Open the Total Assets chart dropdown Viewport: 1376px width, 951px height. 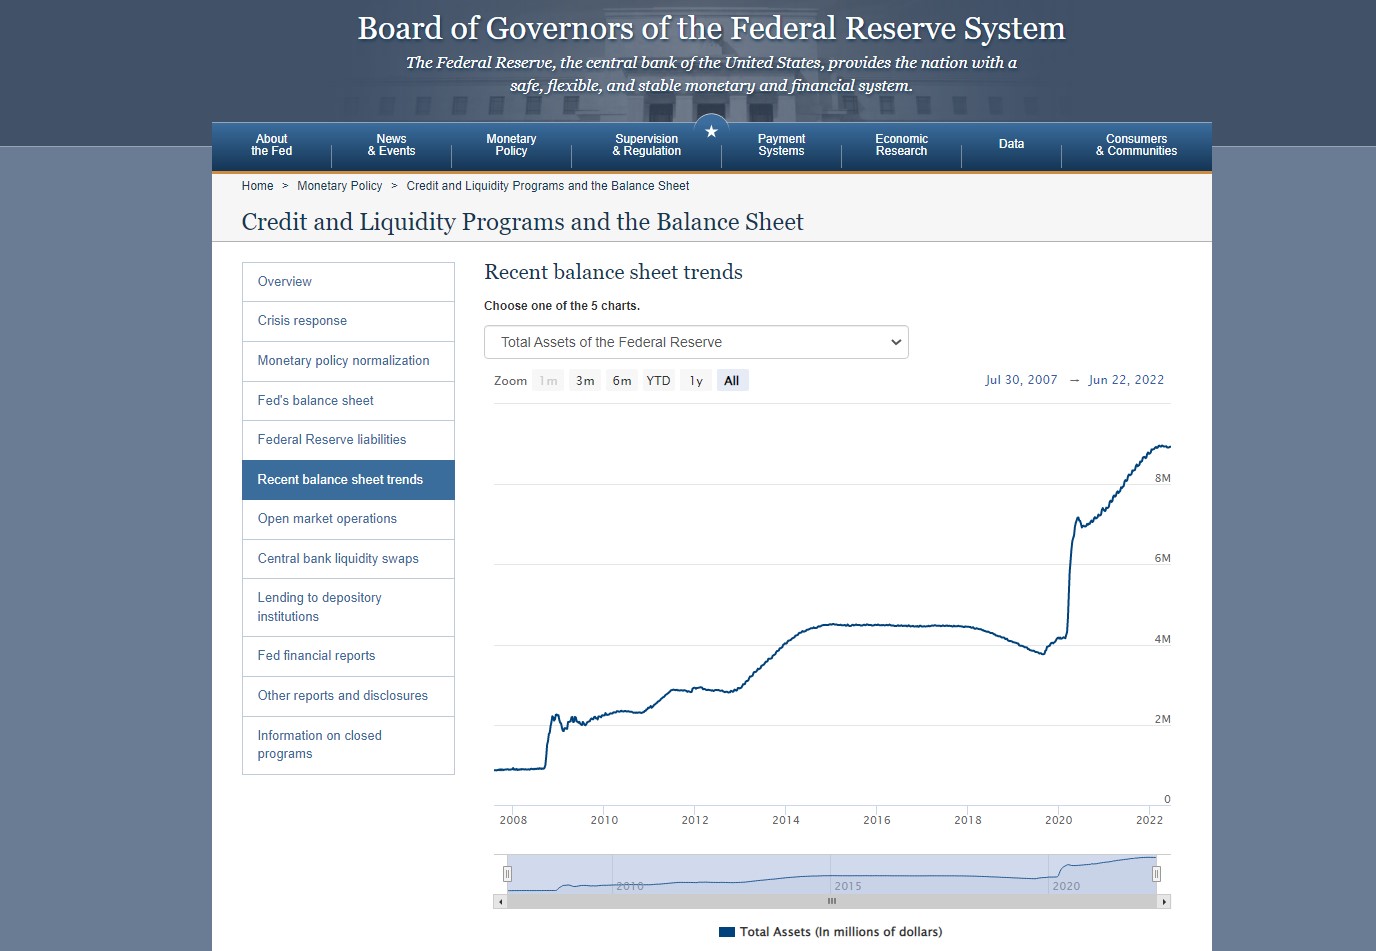(x=696, y=342)
